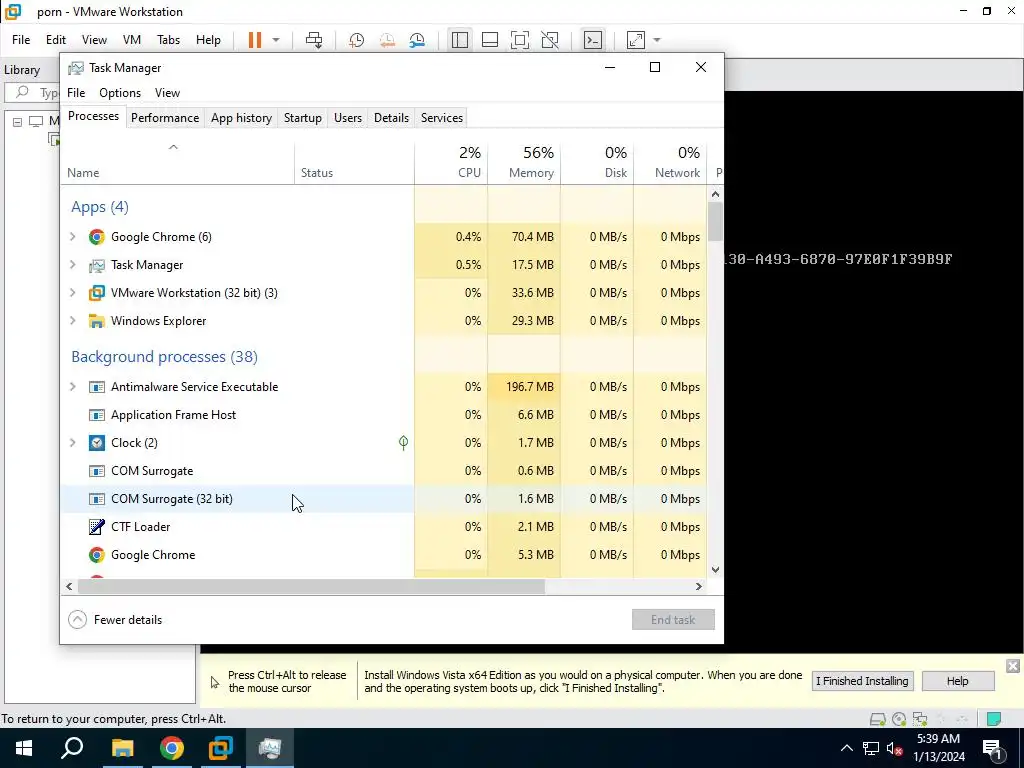Select the VMware Workstation process icon
Screen dimensions: 1024x768
coord(97,293)
